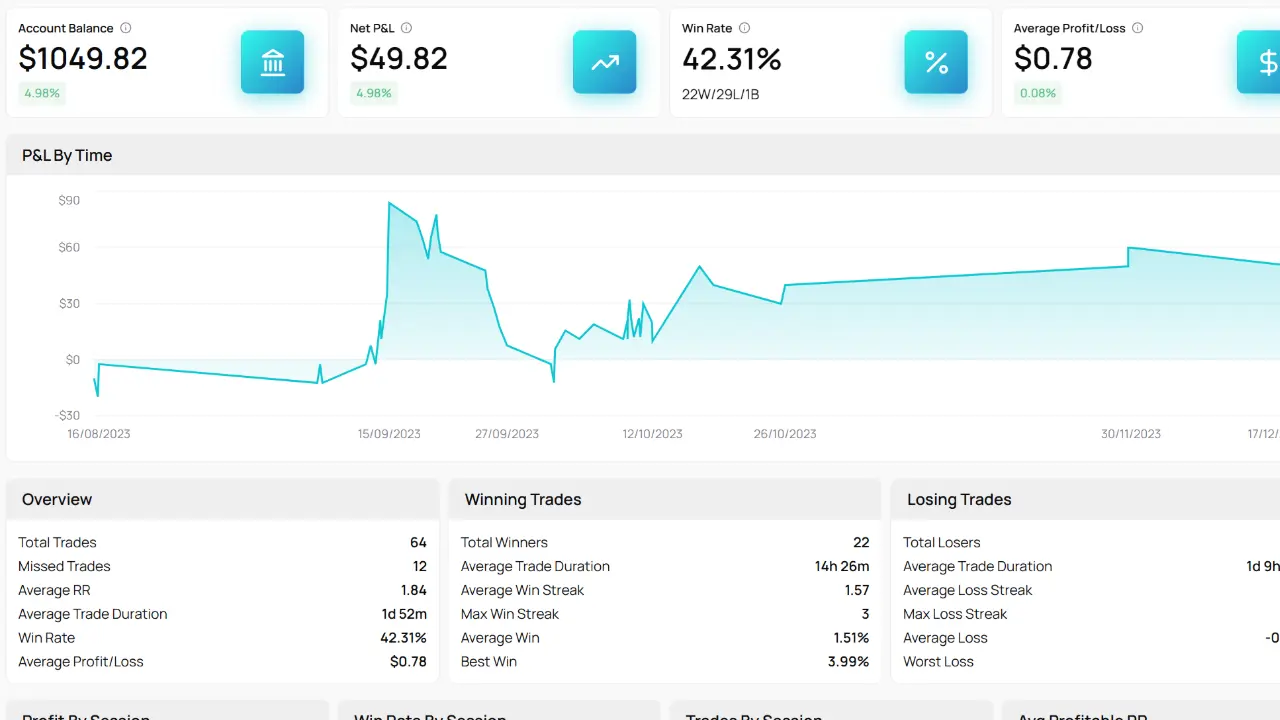Select the P&L By Time panel header
Viewport: 1280px width, 720px height.
click(x=67, y=155)
